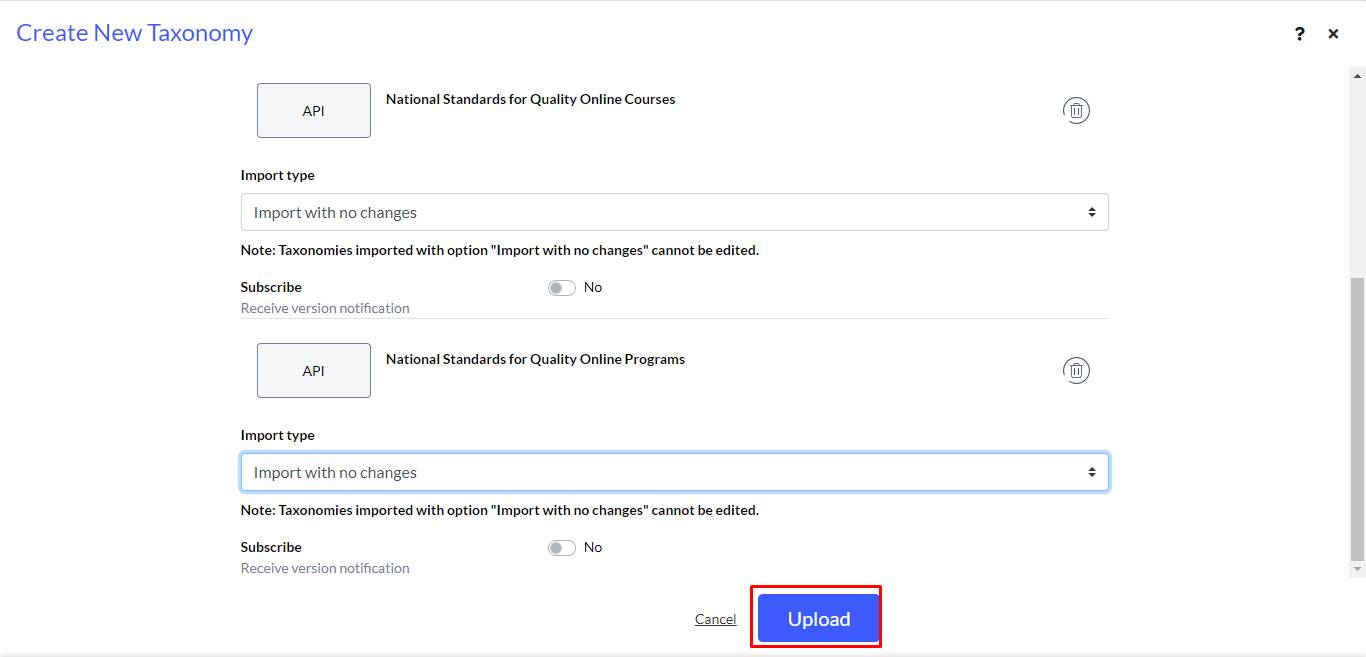Delete the National Standards for Quality Online Programs entry
Screen dimensions: 1366x657
[x=1076, y=371]
